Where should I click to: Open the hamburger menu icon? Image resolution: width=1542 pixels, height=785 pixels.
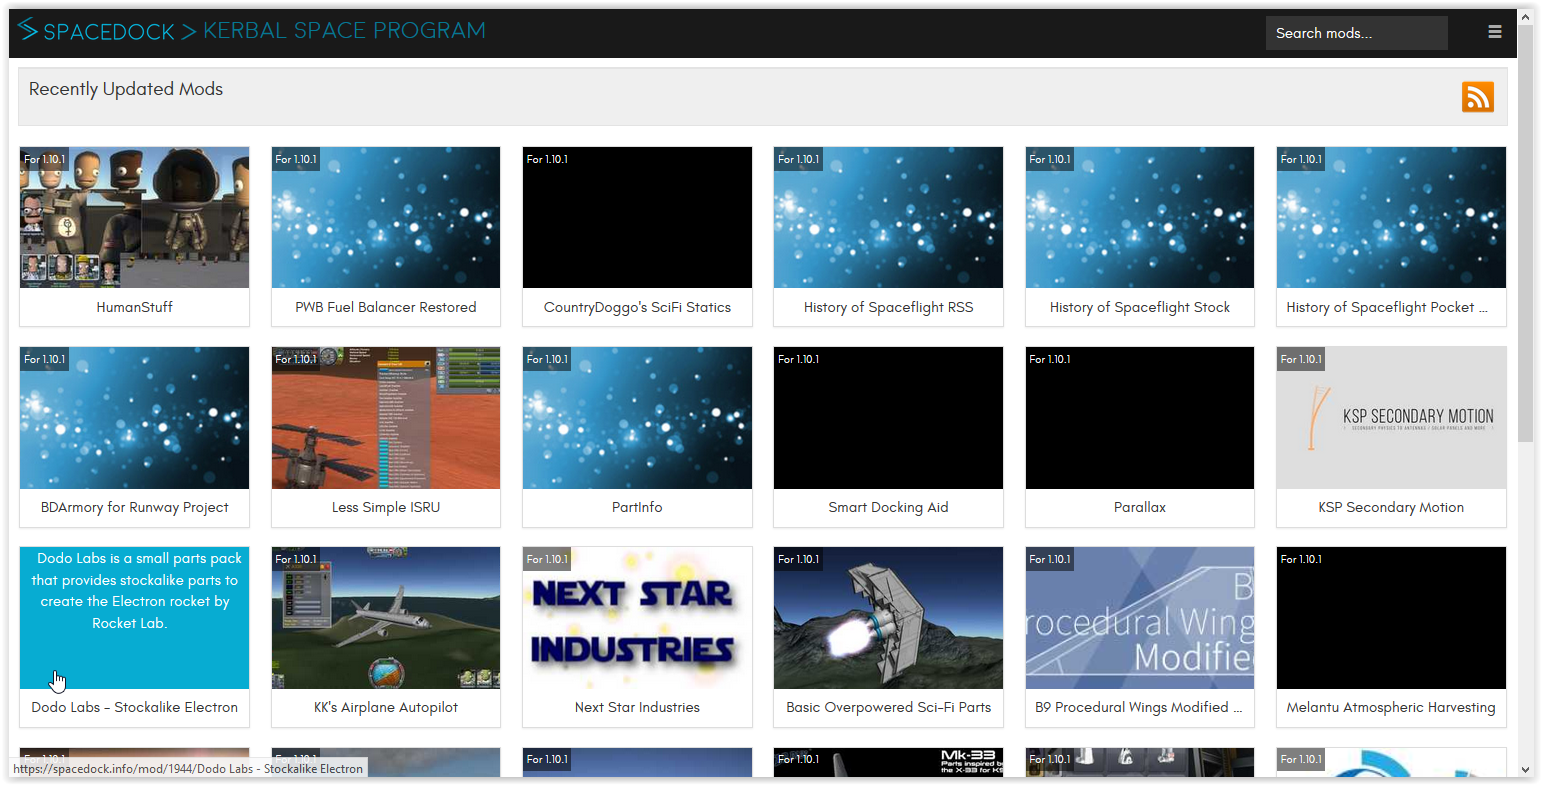pos(1494,32)
